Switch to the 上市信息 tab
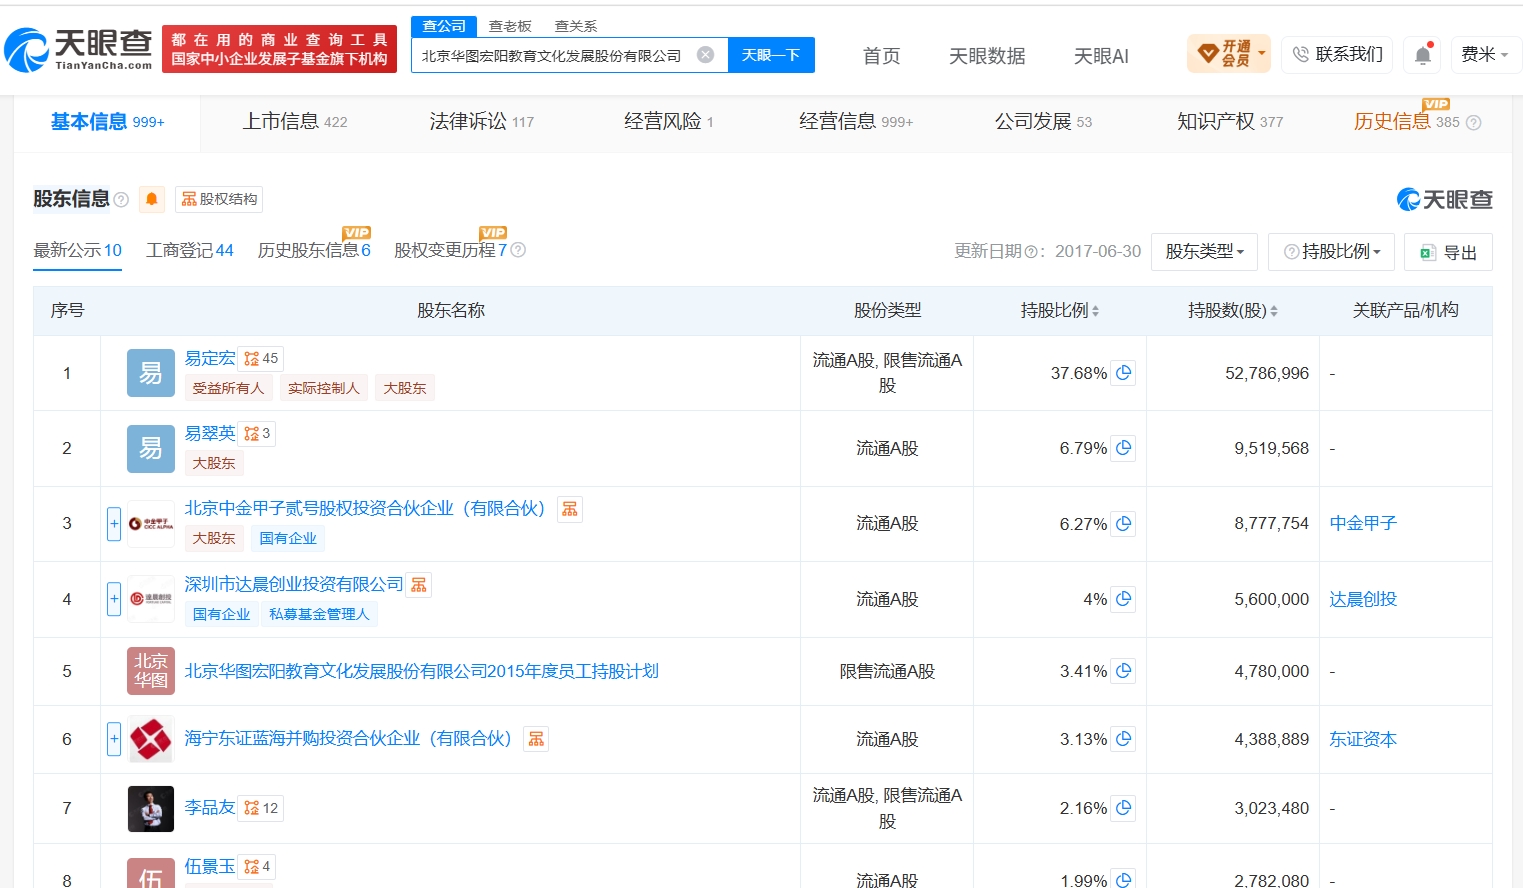Screen dimensions: 1523x888 tap(295, 122)
